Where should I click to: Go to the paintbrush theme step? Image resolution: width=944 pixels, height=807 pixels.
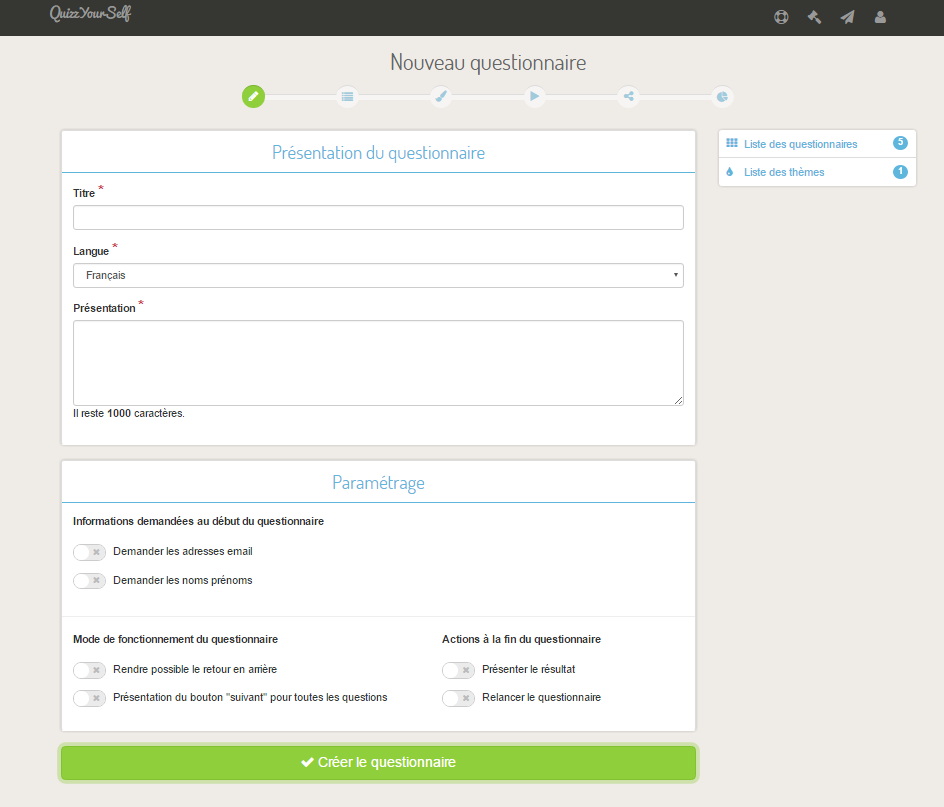click(x=441, y=97)
